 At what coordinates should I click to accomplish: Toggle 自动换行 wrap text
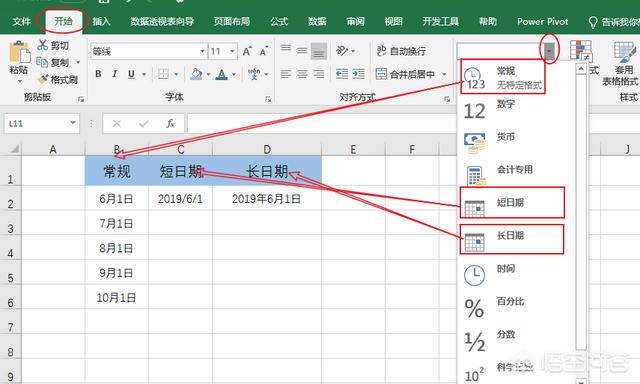401,51
